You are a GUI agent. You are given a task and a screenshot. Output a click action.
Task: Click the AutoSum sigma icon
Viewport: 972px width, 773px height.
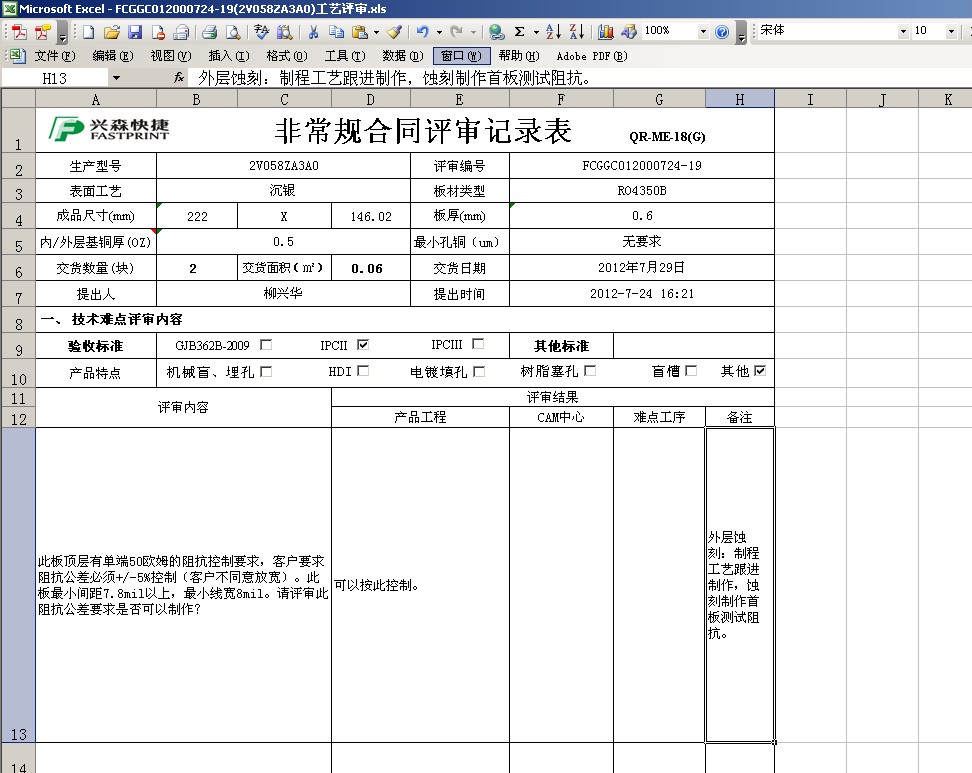click(519, 32)
